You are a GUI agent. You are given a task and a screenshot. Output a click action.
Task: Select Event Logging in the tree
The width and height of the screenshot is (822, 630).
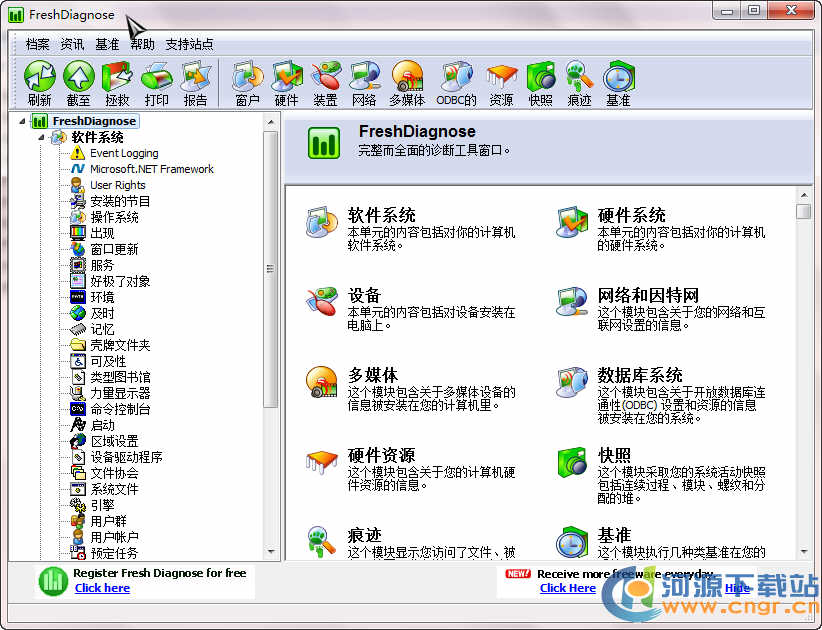[124, 153]
